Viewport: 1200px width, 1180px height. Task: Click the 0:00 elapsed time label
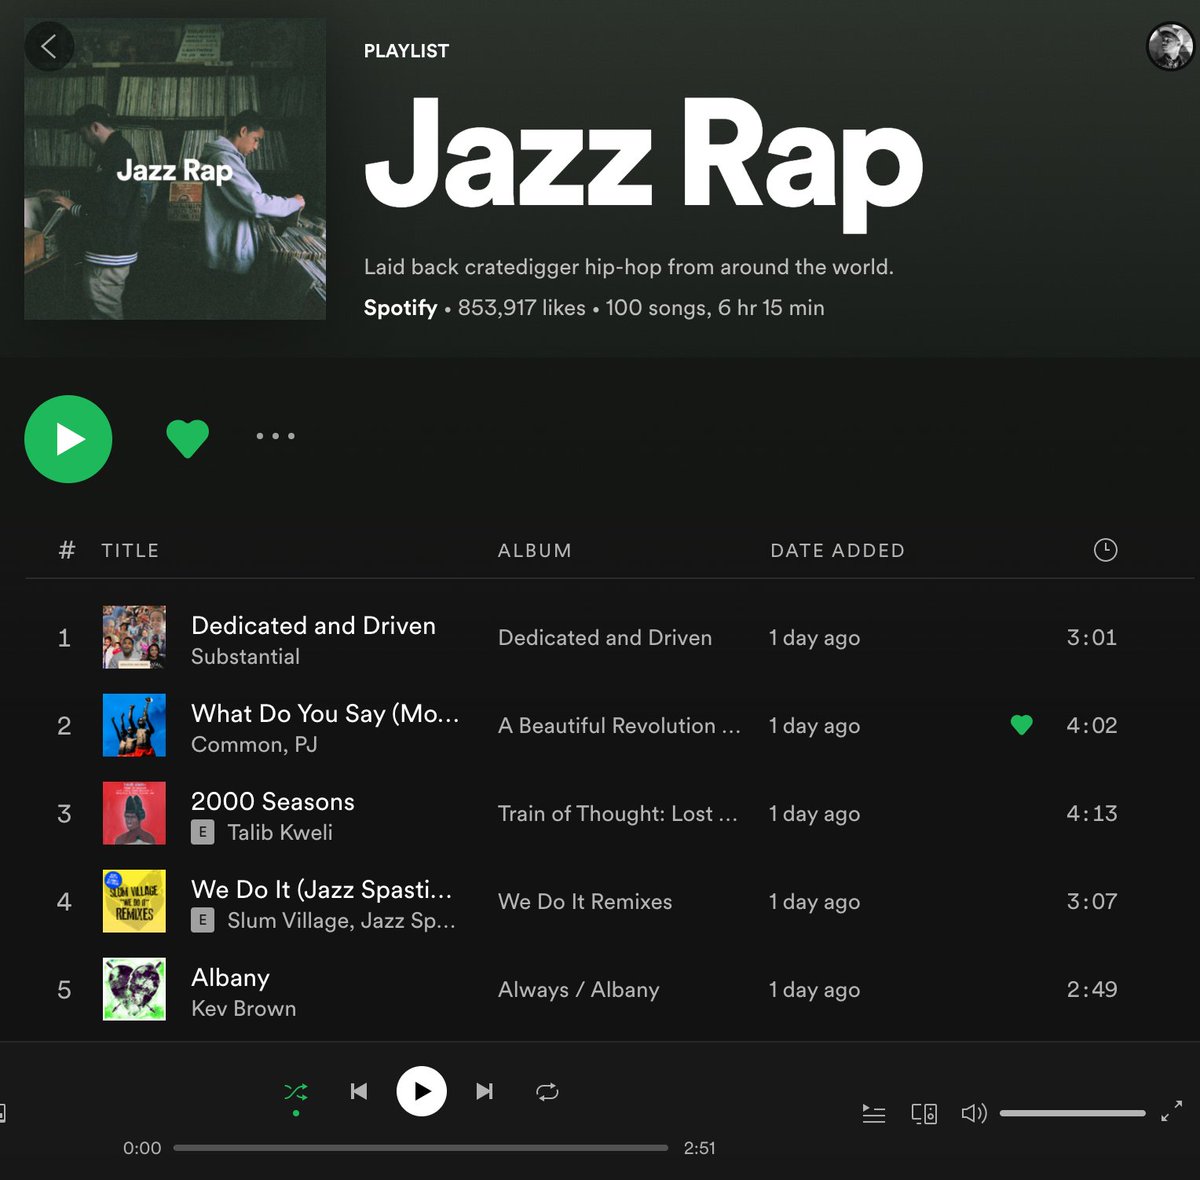point(142,1148)
